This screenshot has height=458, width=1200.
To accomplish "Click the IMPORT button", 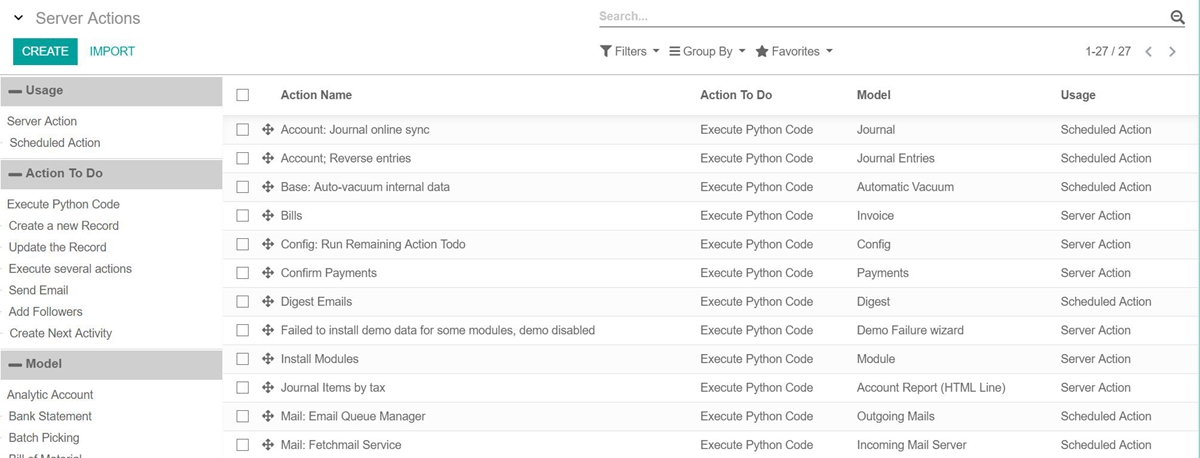I will [x=112, y=52].
